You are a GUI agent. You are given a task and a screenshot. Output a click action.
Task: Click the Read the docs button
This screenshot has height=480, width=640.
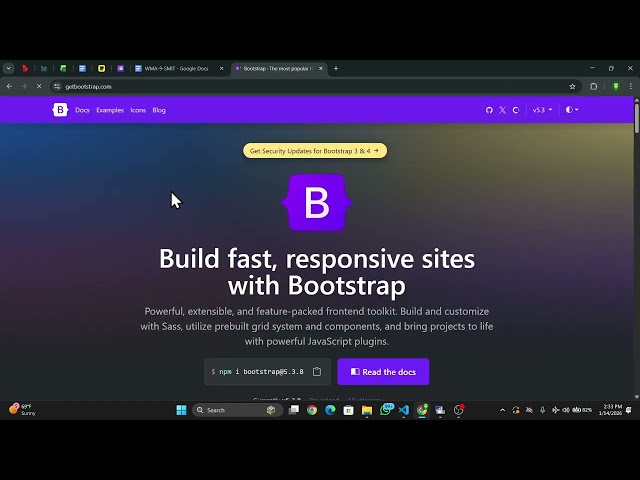[383, 372]
